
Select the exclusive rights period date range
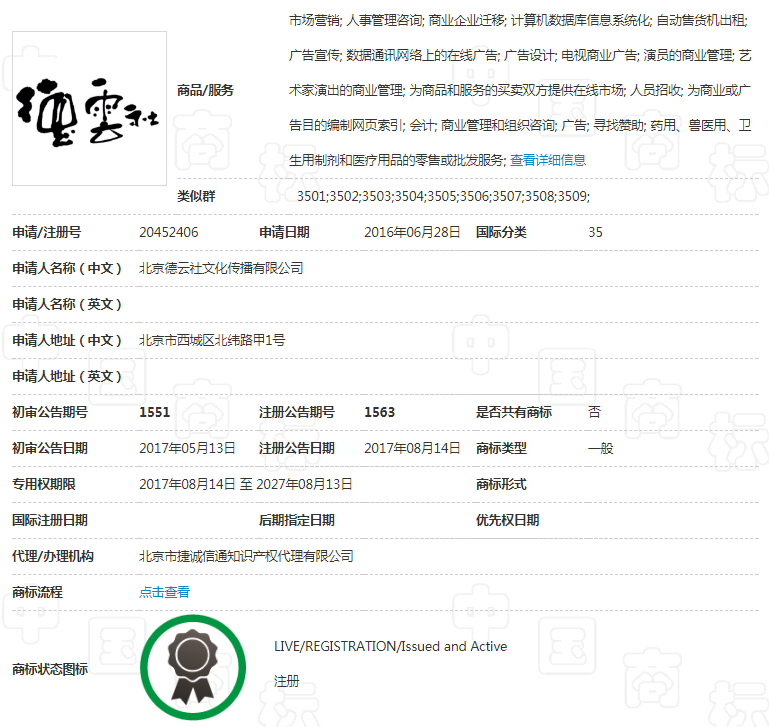point(246,484)
